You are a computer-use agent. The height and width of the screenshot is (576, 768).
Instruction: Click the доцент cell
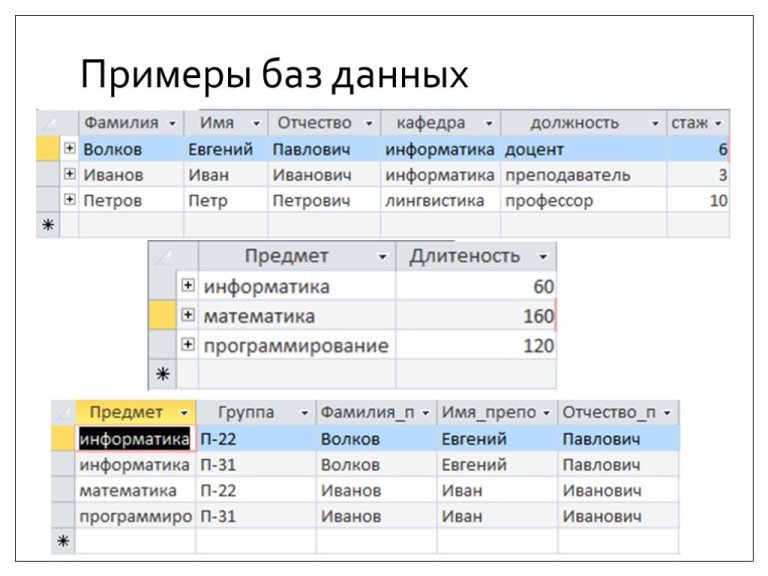click(583, 149)
